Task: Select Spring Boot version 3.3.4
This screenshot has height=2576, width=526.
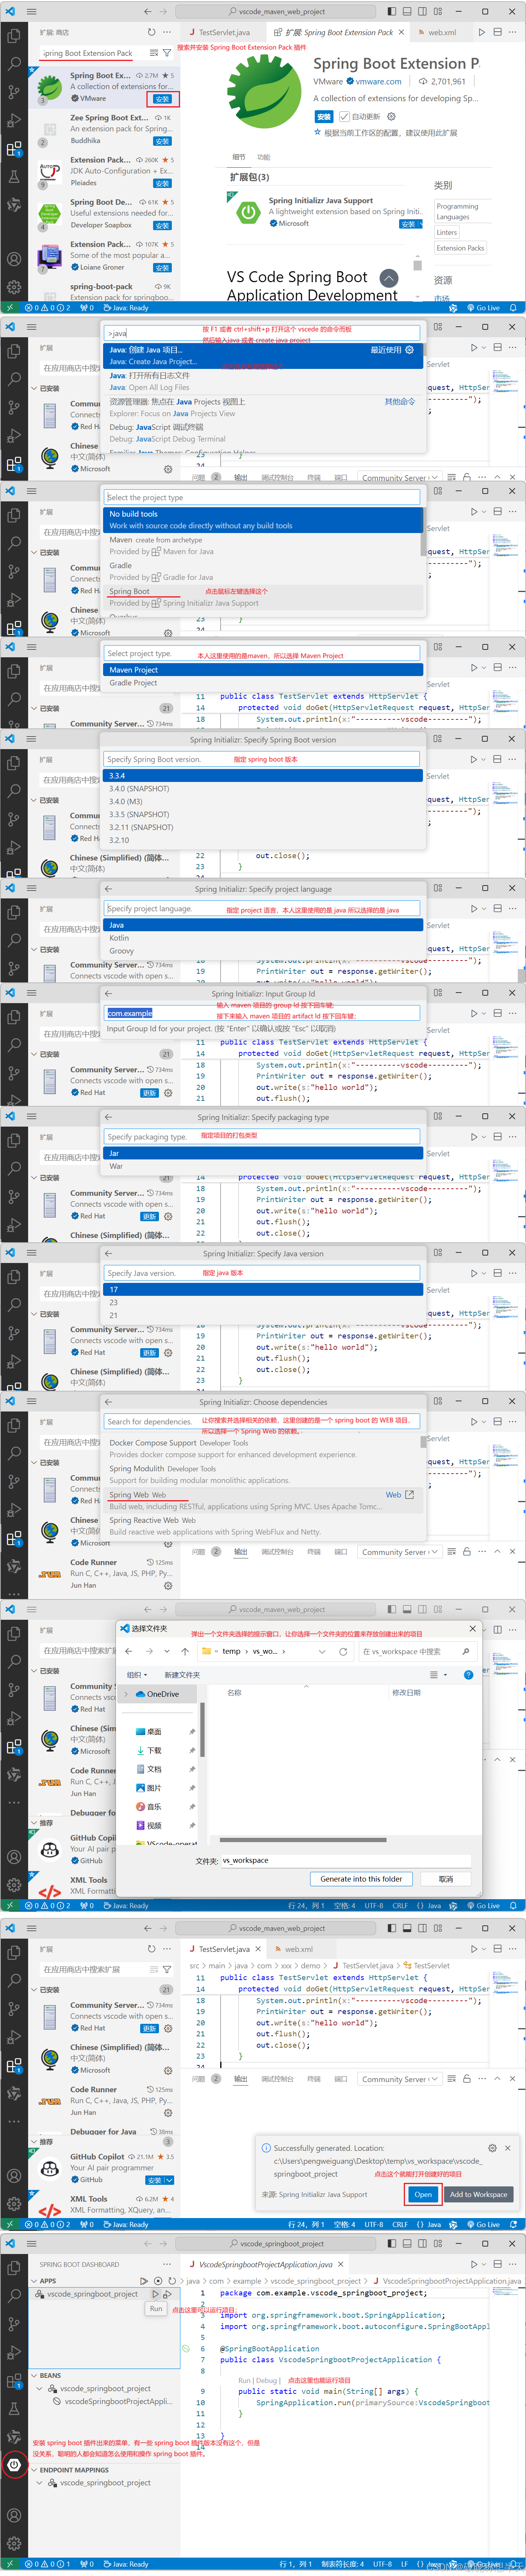Action: [263, 776]
